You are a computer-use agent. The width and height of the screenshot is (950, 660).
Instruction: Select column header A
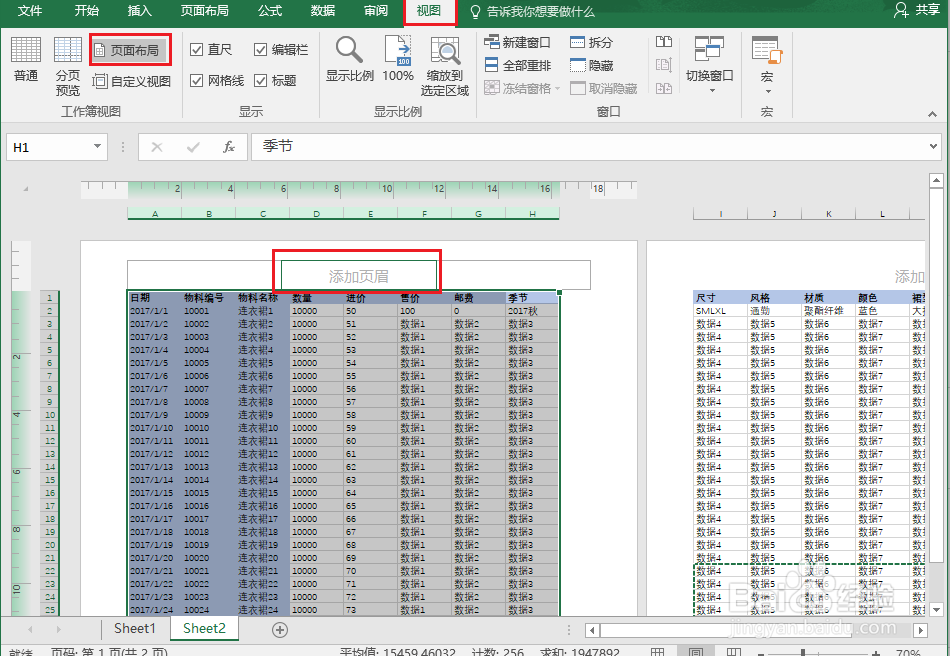point(154,213)
